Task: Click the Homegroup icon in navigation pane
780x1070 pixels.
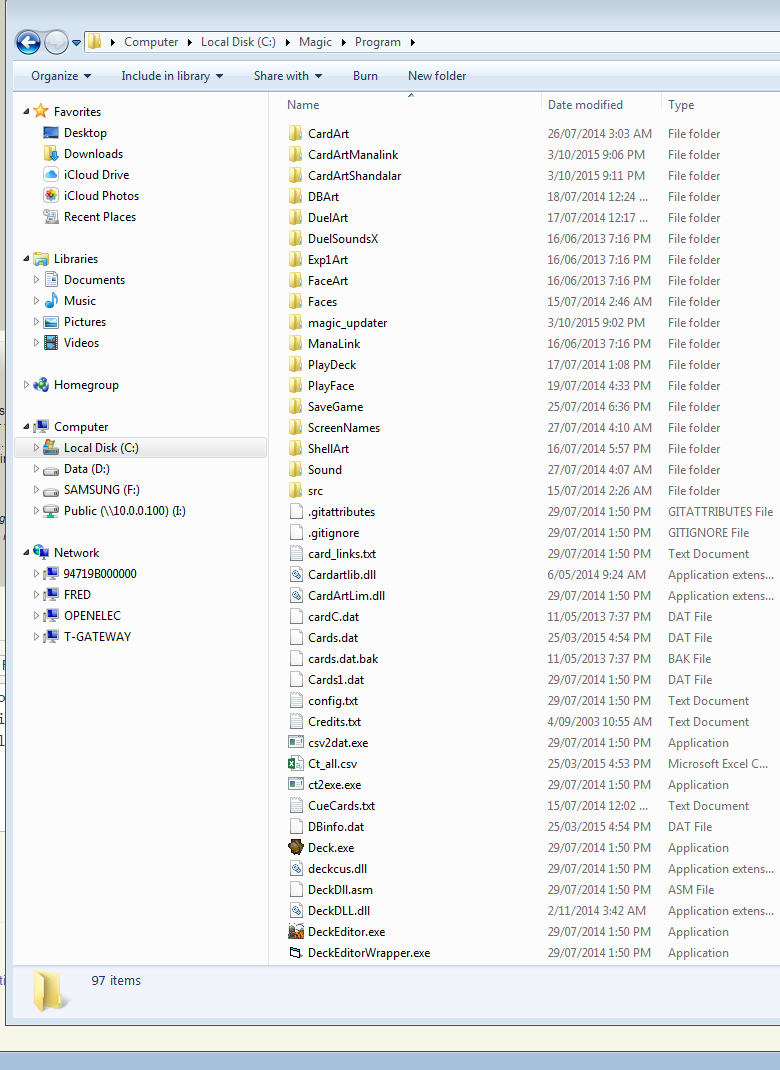Action: 41,385
